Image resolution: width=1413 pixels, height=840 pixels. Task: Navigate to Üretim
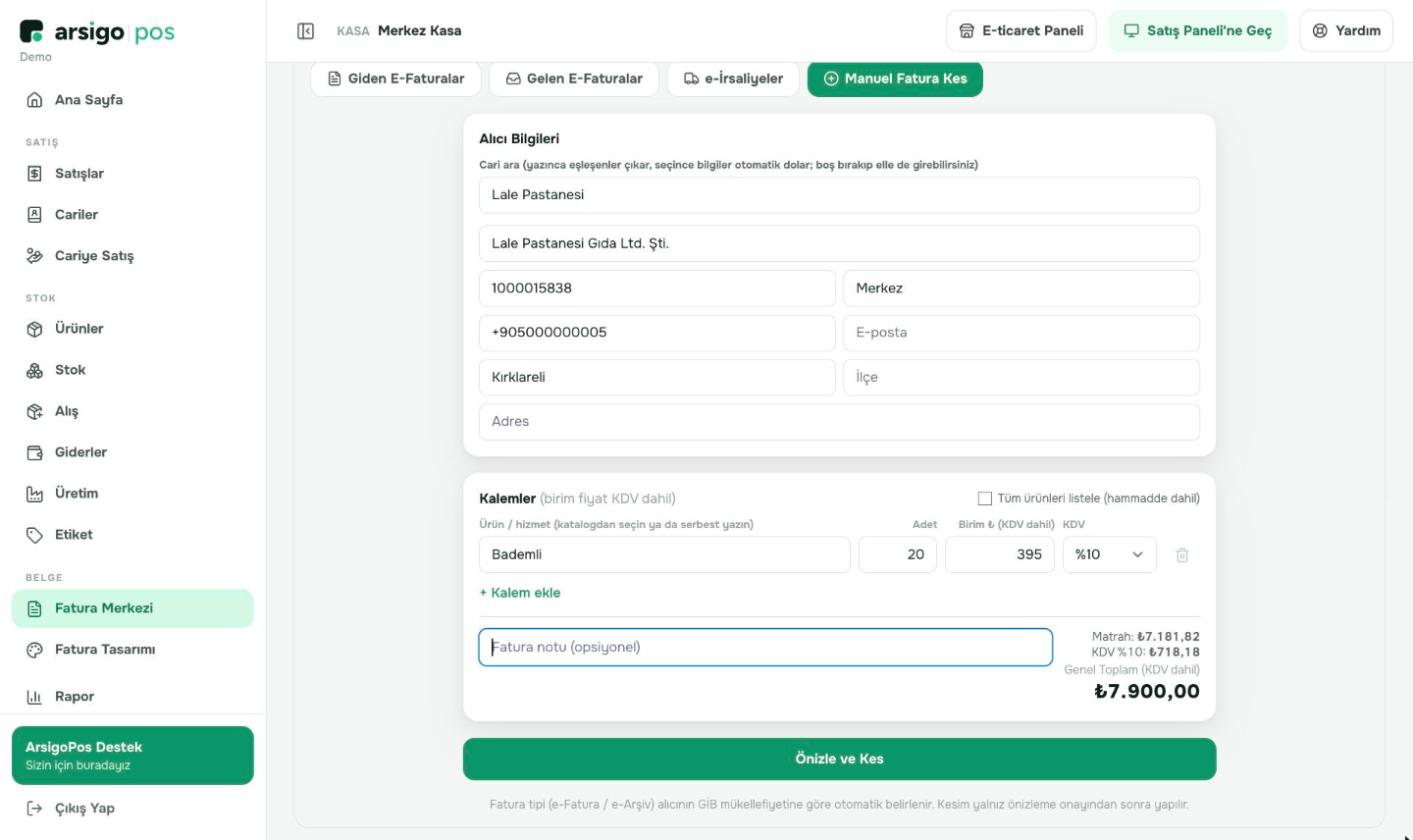click(133, 493)
